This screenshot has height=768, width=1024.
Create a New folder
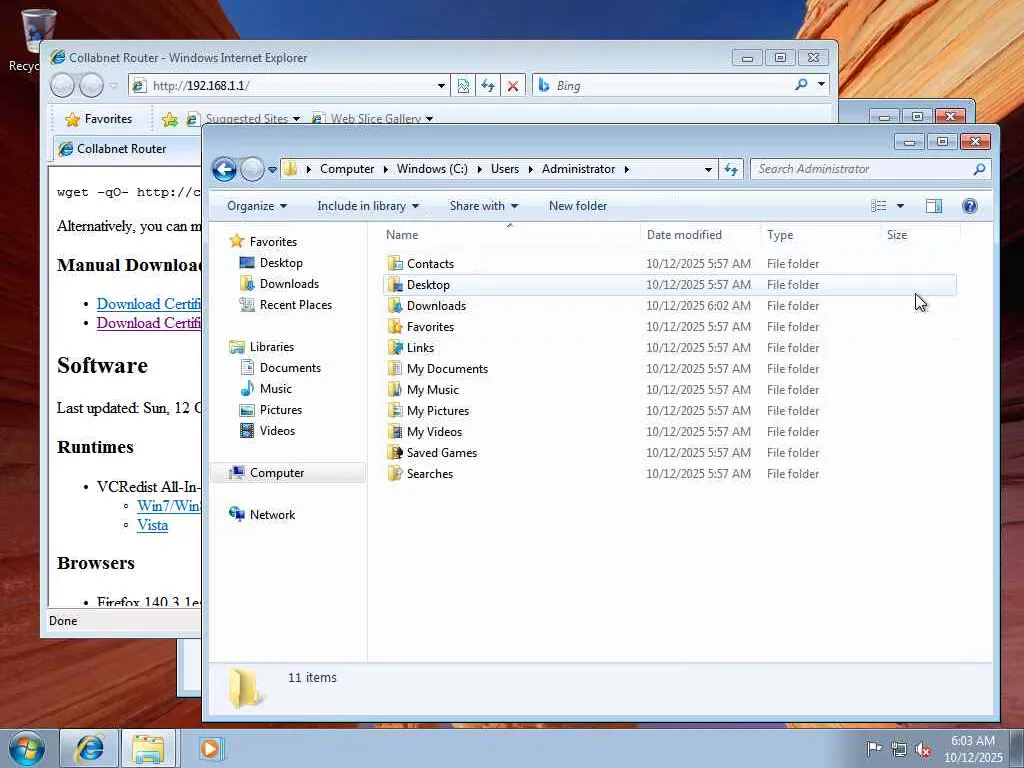coord(578,206)
